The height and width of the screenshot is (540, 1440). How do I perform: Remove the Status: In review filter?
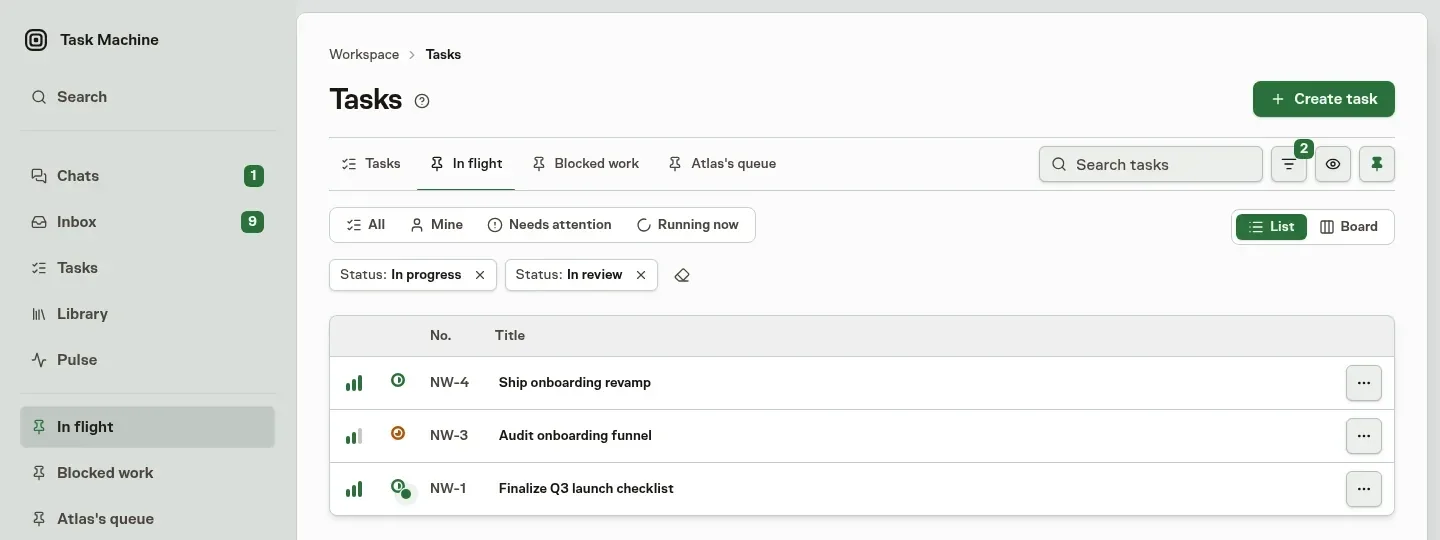point(641,275)
